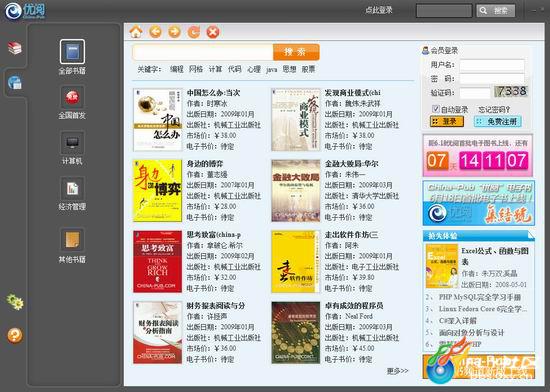
Task: Click the 更多>> link below book list
Action: [x=397, y=371]
